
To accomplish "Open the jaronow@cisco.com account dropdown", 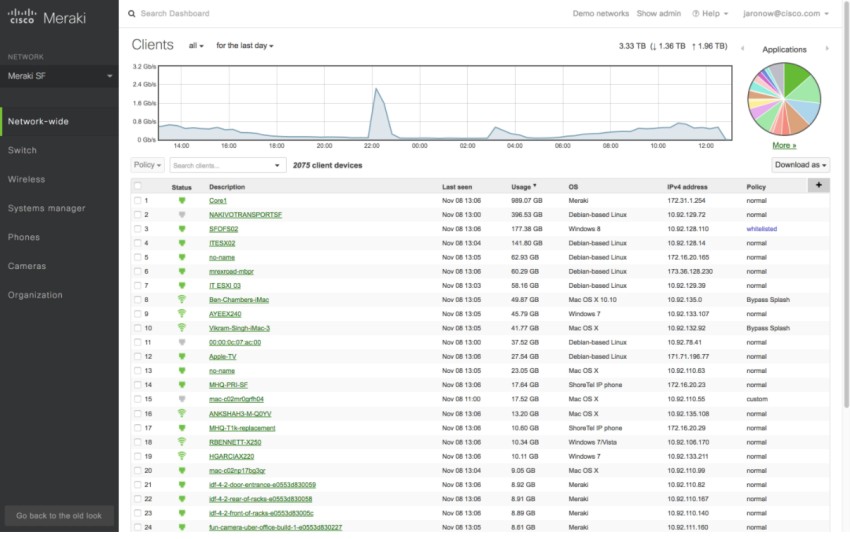I will point(785,14).
